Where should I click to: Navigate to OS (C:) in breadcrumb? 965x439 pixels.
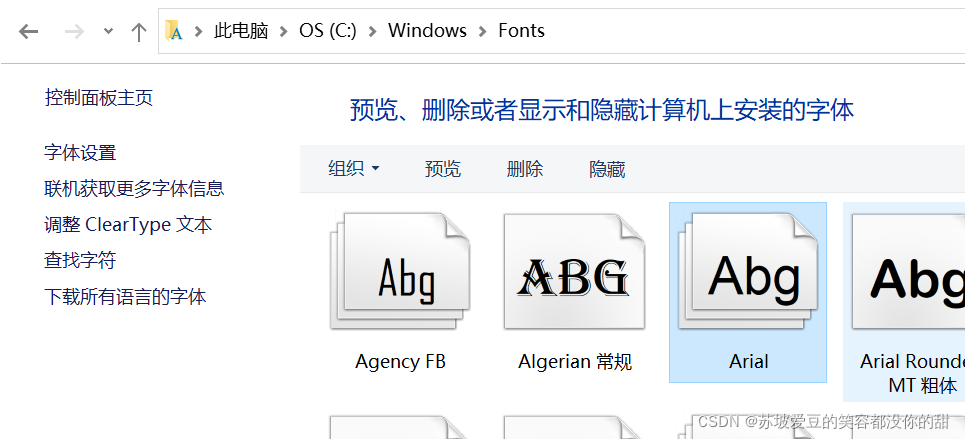pos(328,31)
